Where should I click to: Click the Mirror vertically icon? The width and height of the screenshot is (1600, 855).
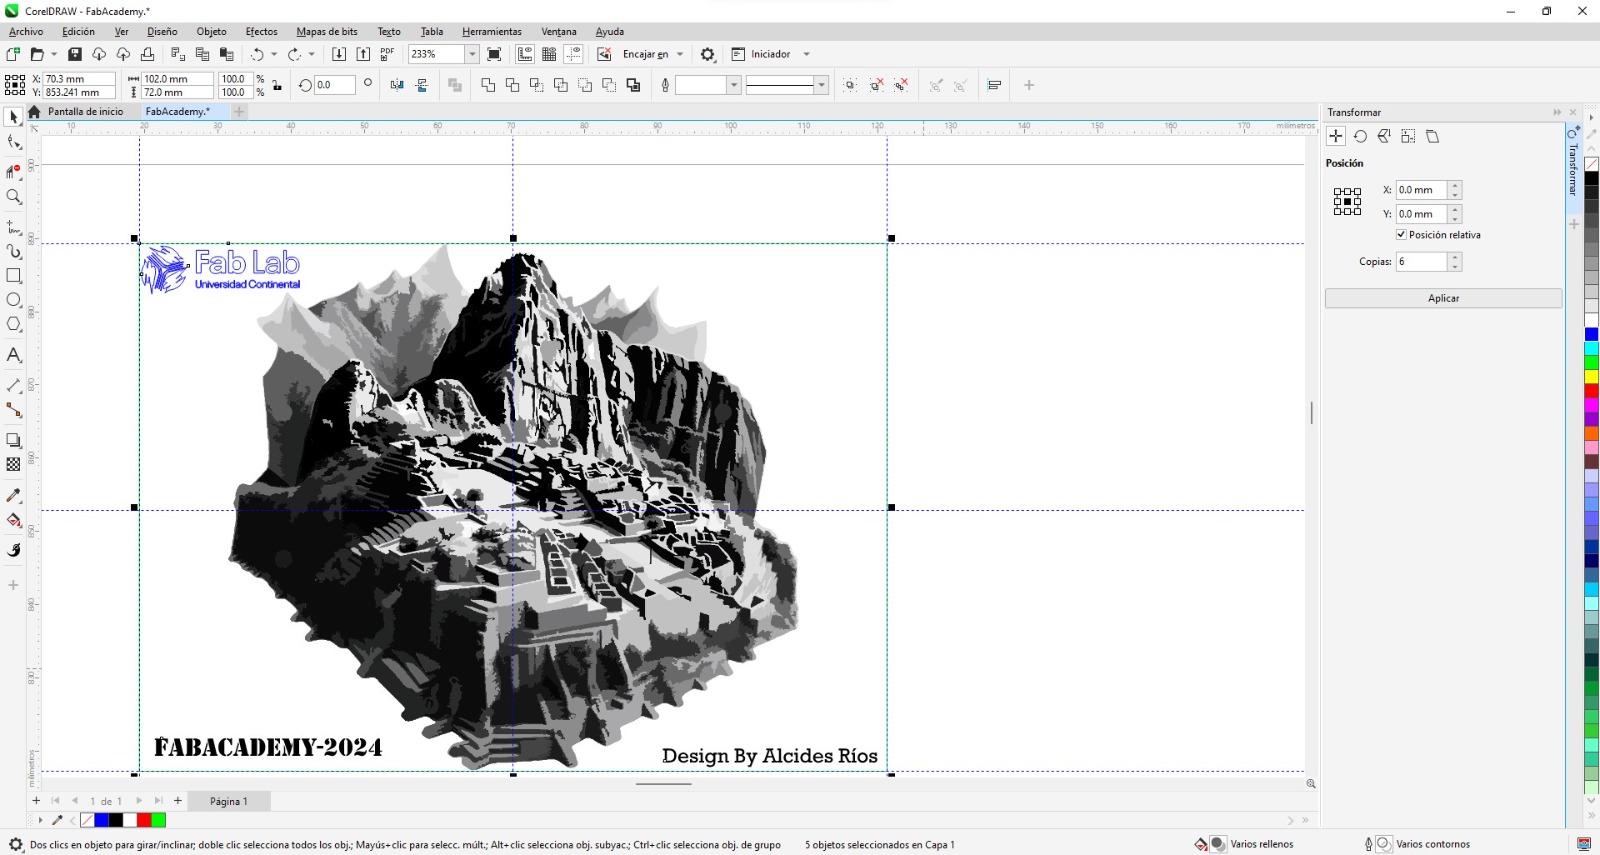(x=421, y=85)
